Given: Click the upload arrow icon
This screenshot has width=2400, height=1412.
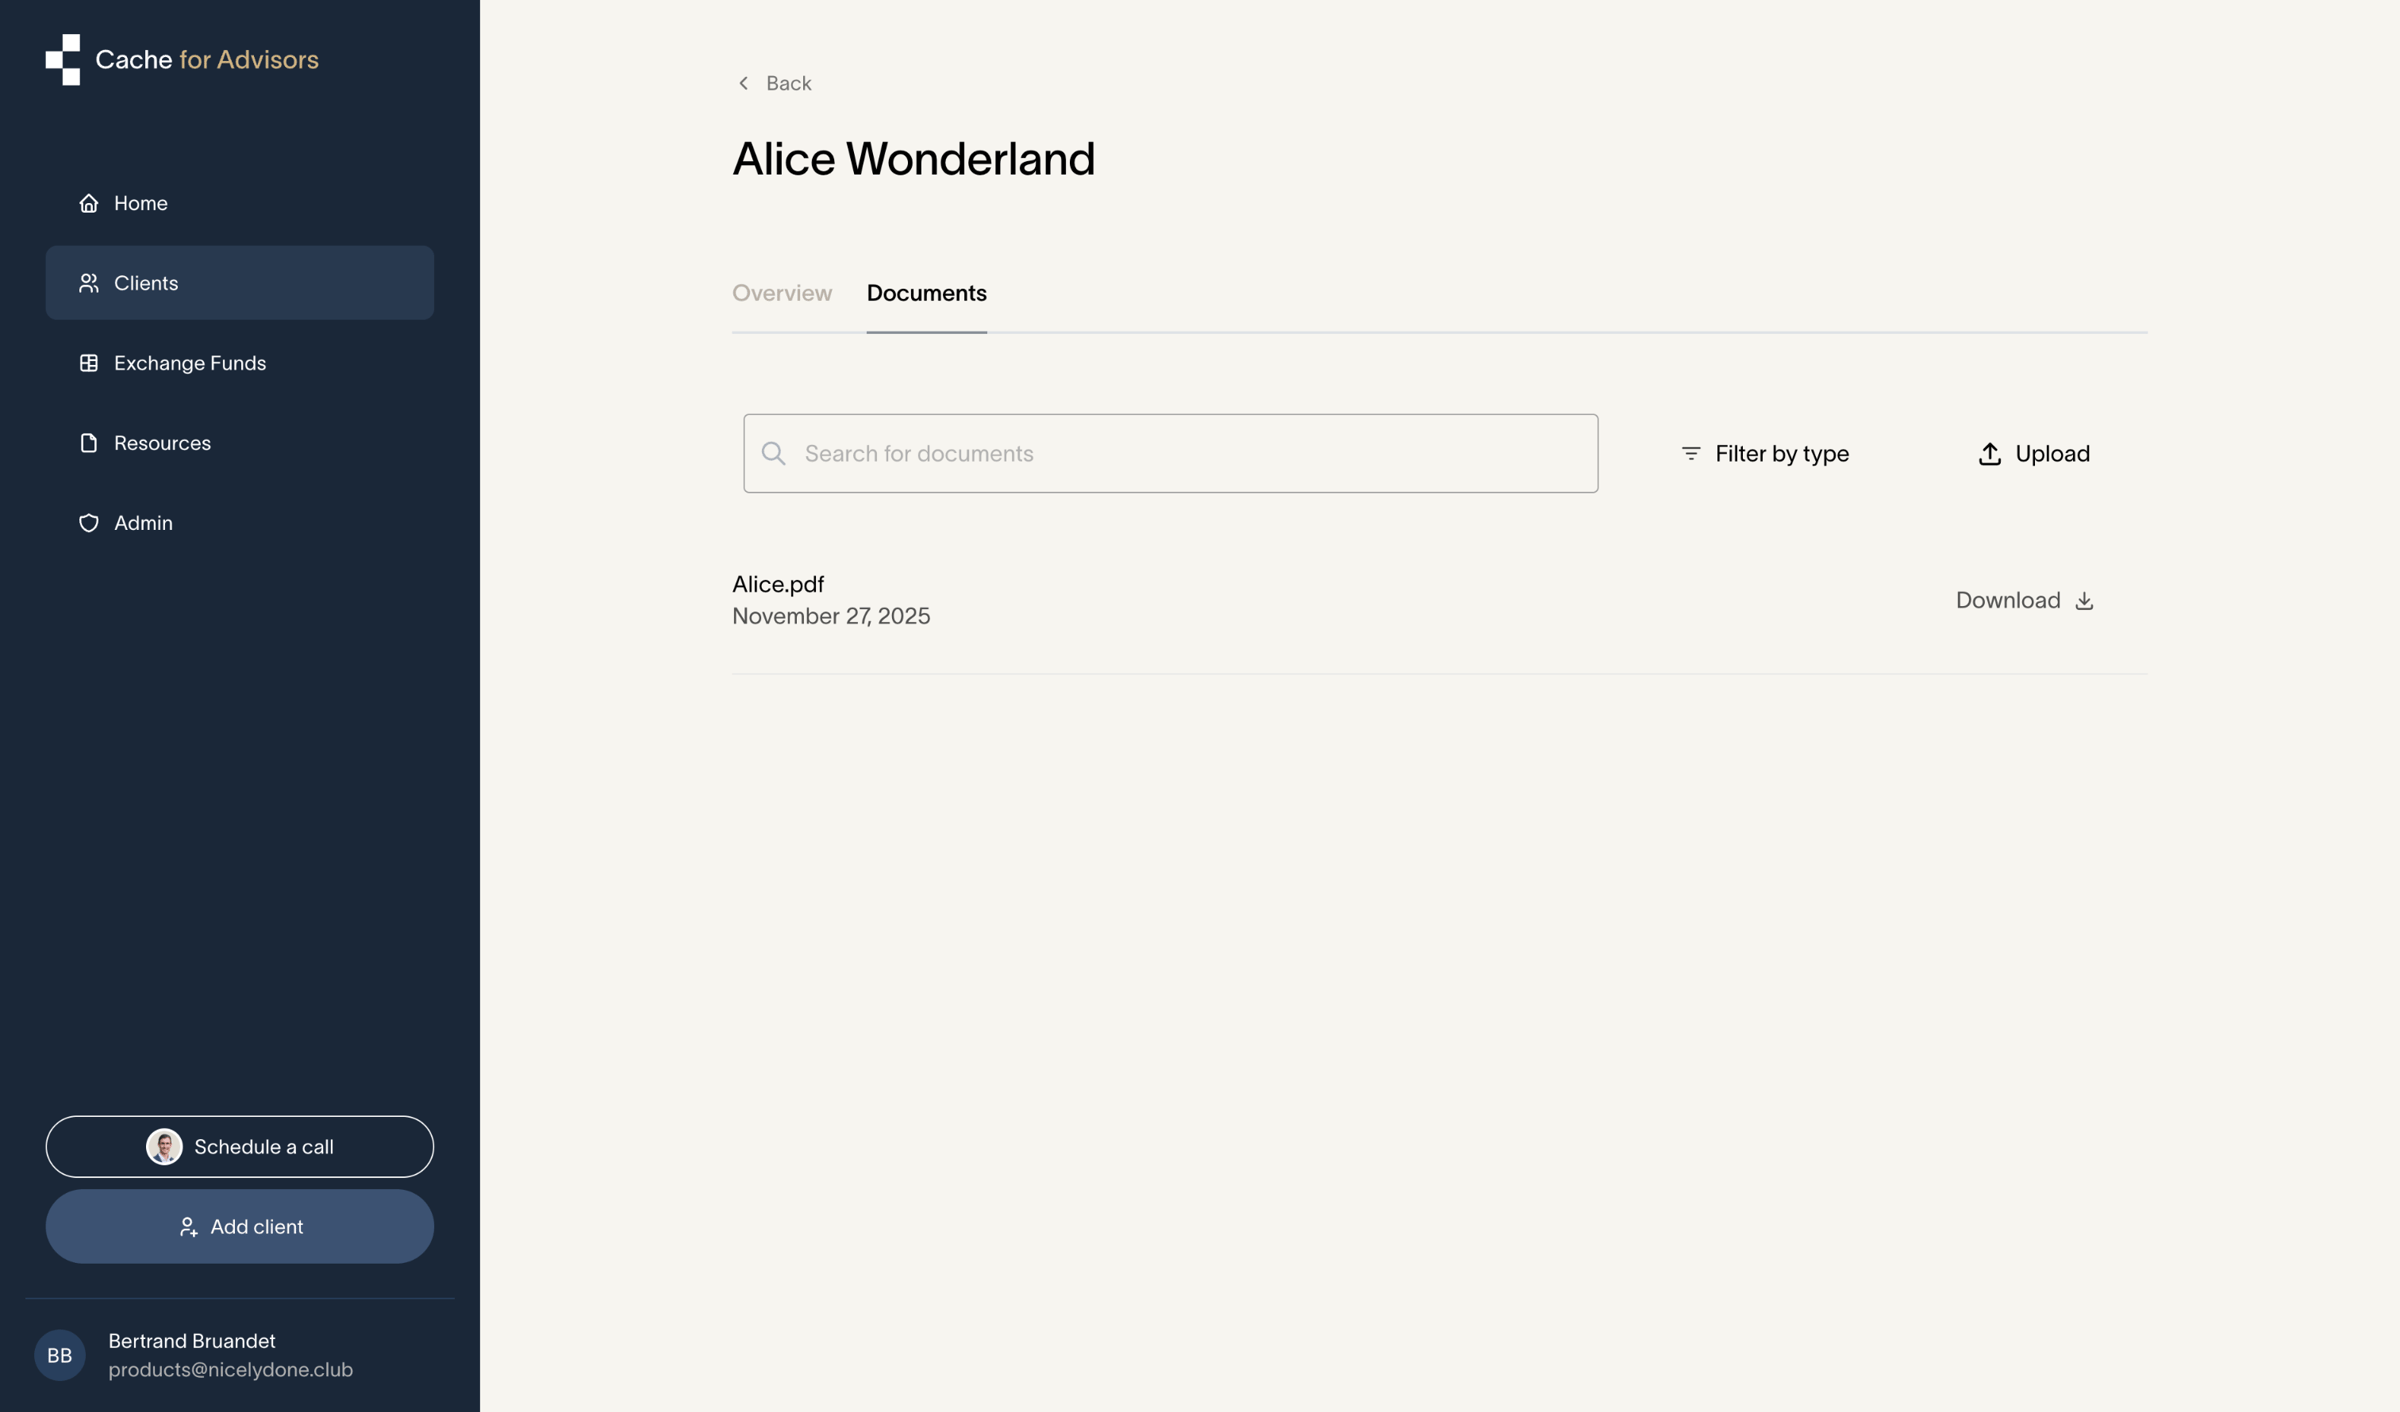Looking at the screenshot, I should (1990, 454).
